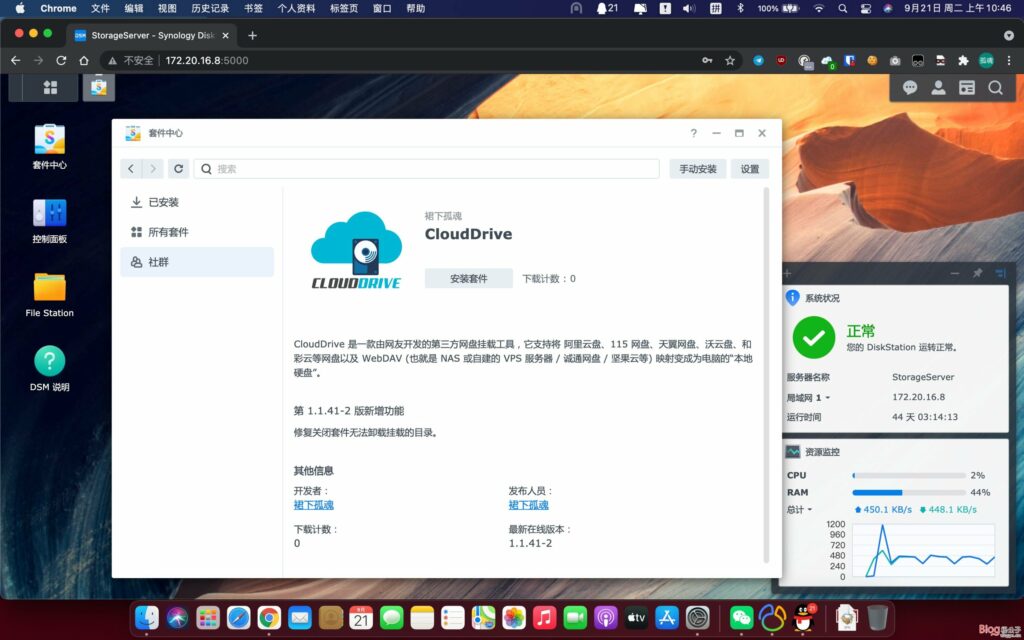The width and height of the screenshot is (1024, 640).
Task: Open widget panel layout settings icon
Action: click(1000, 274)
